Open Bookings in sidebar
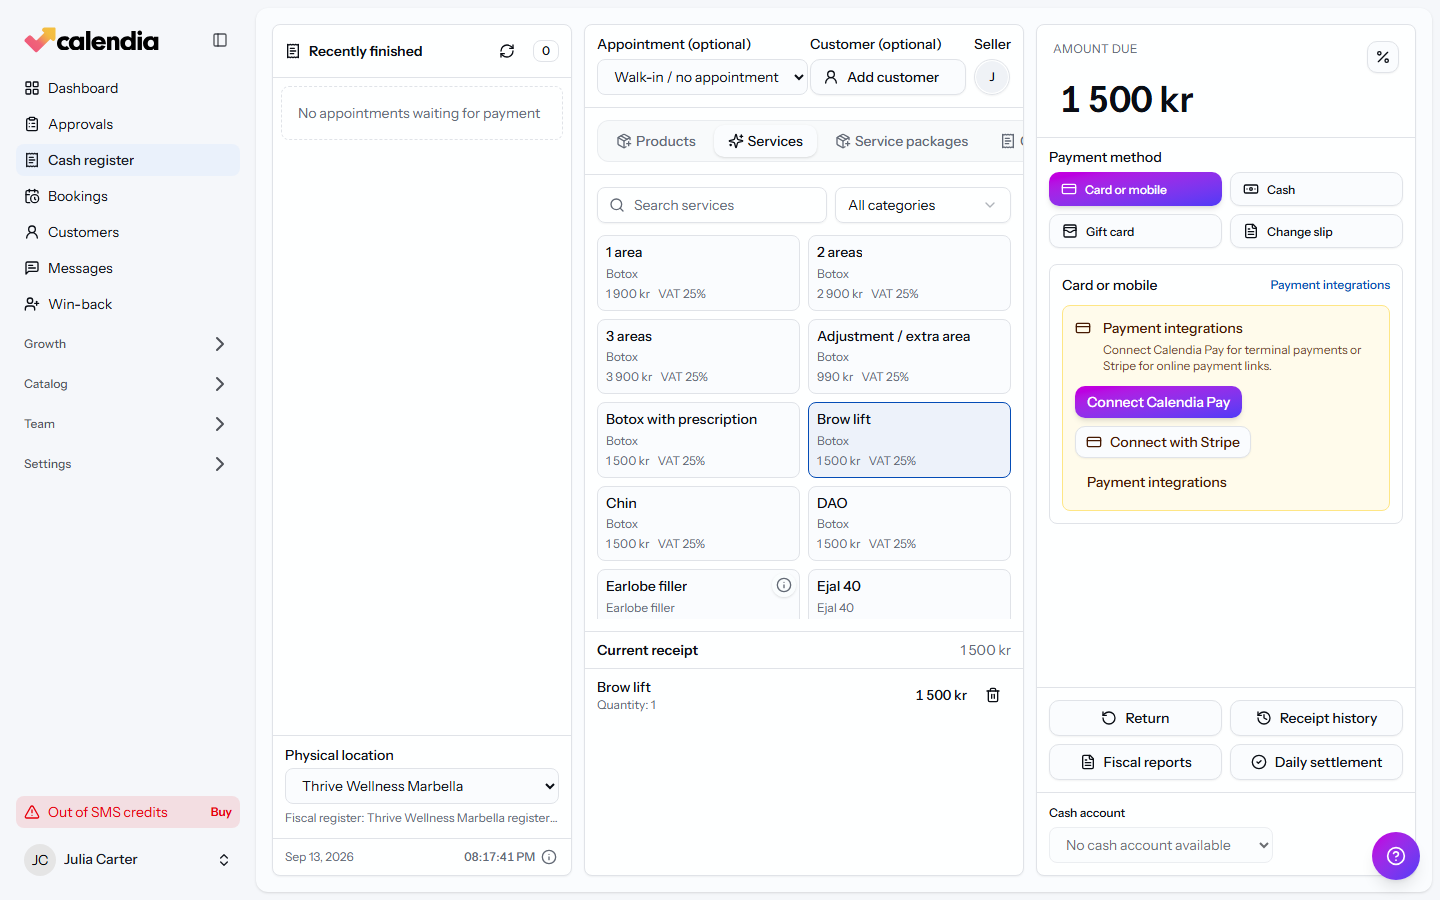Screen dimensions: 1440x900 (x=128, y=196)
